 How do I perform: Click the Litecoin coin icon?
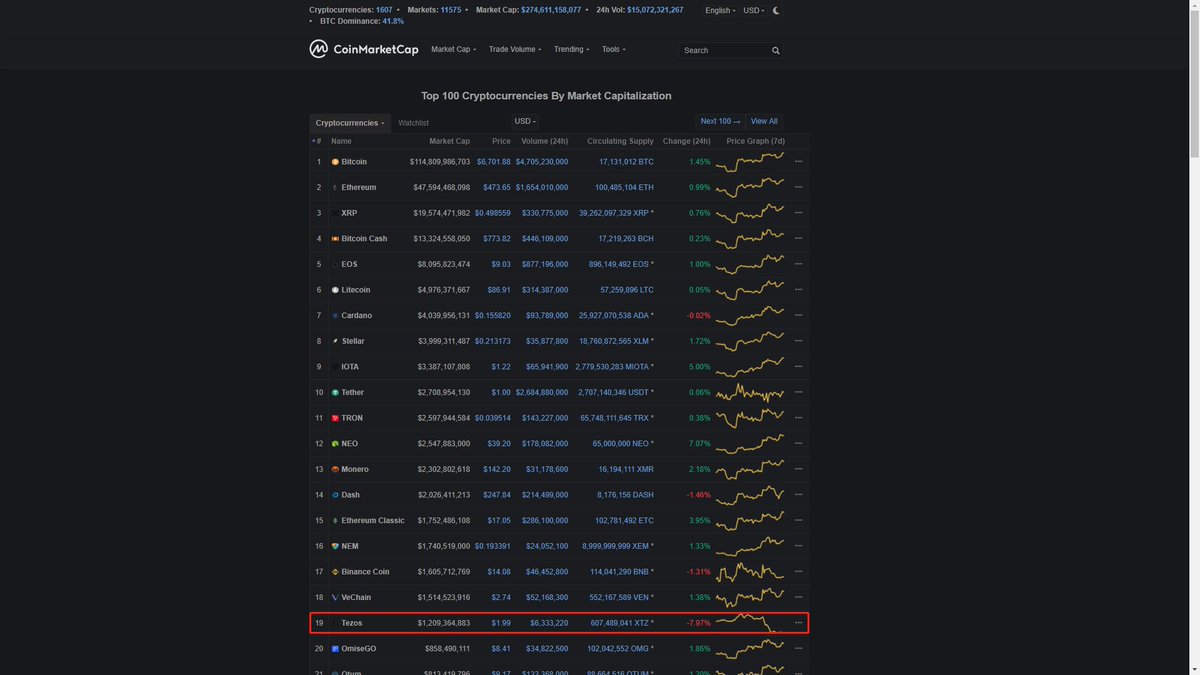pos(335,290)
